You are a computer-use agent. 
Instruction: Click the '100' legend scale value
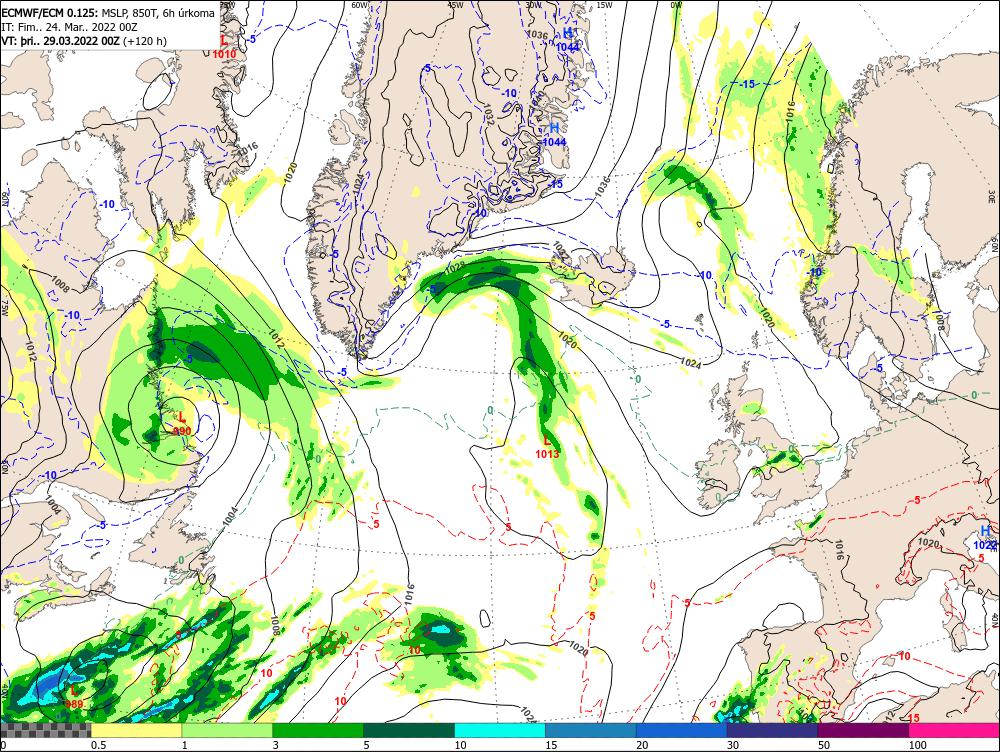click(x=918, y=745)
